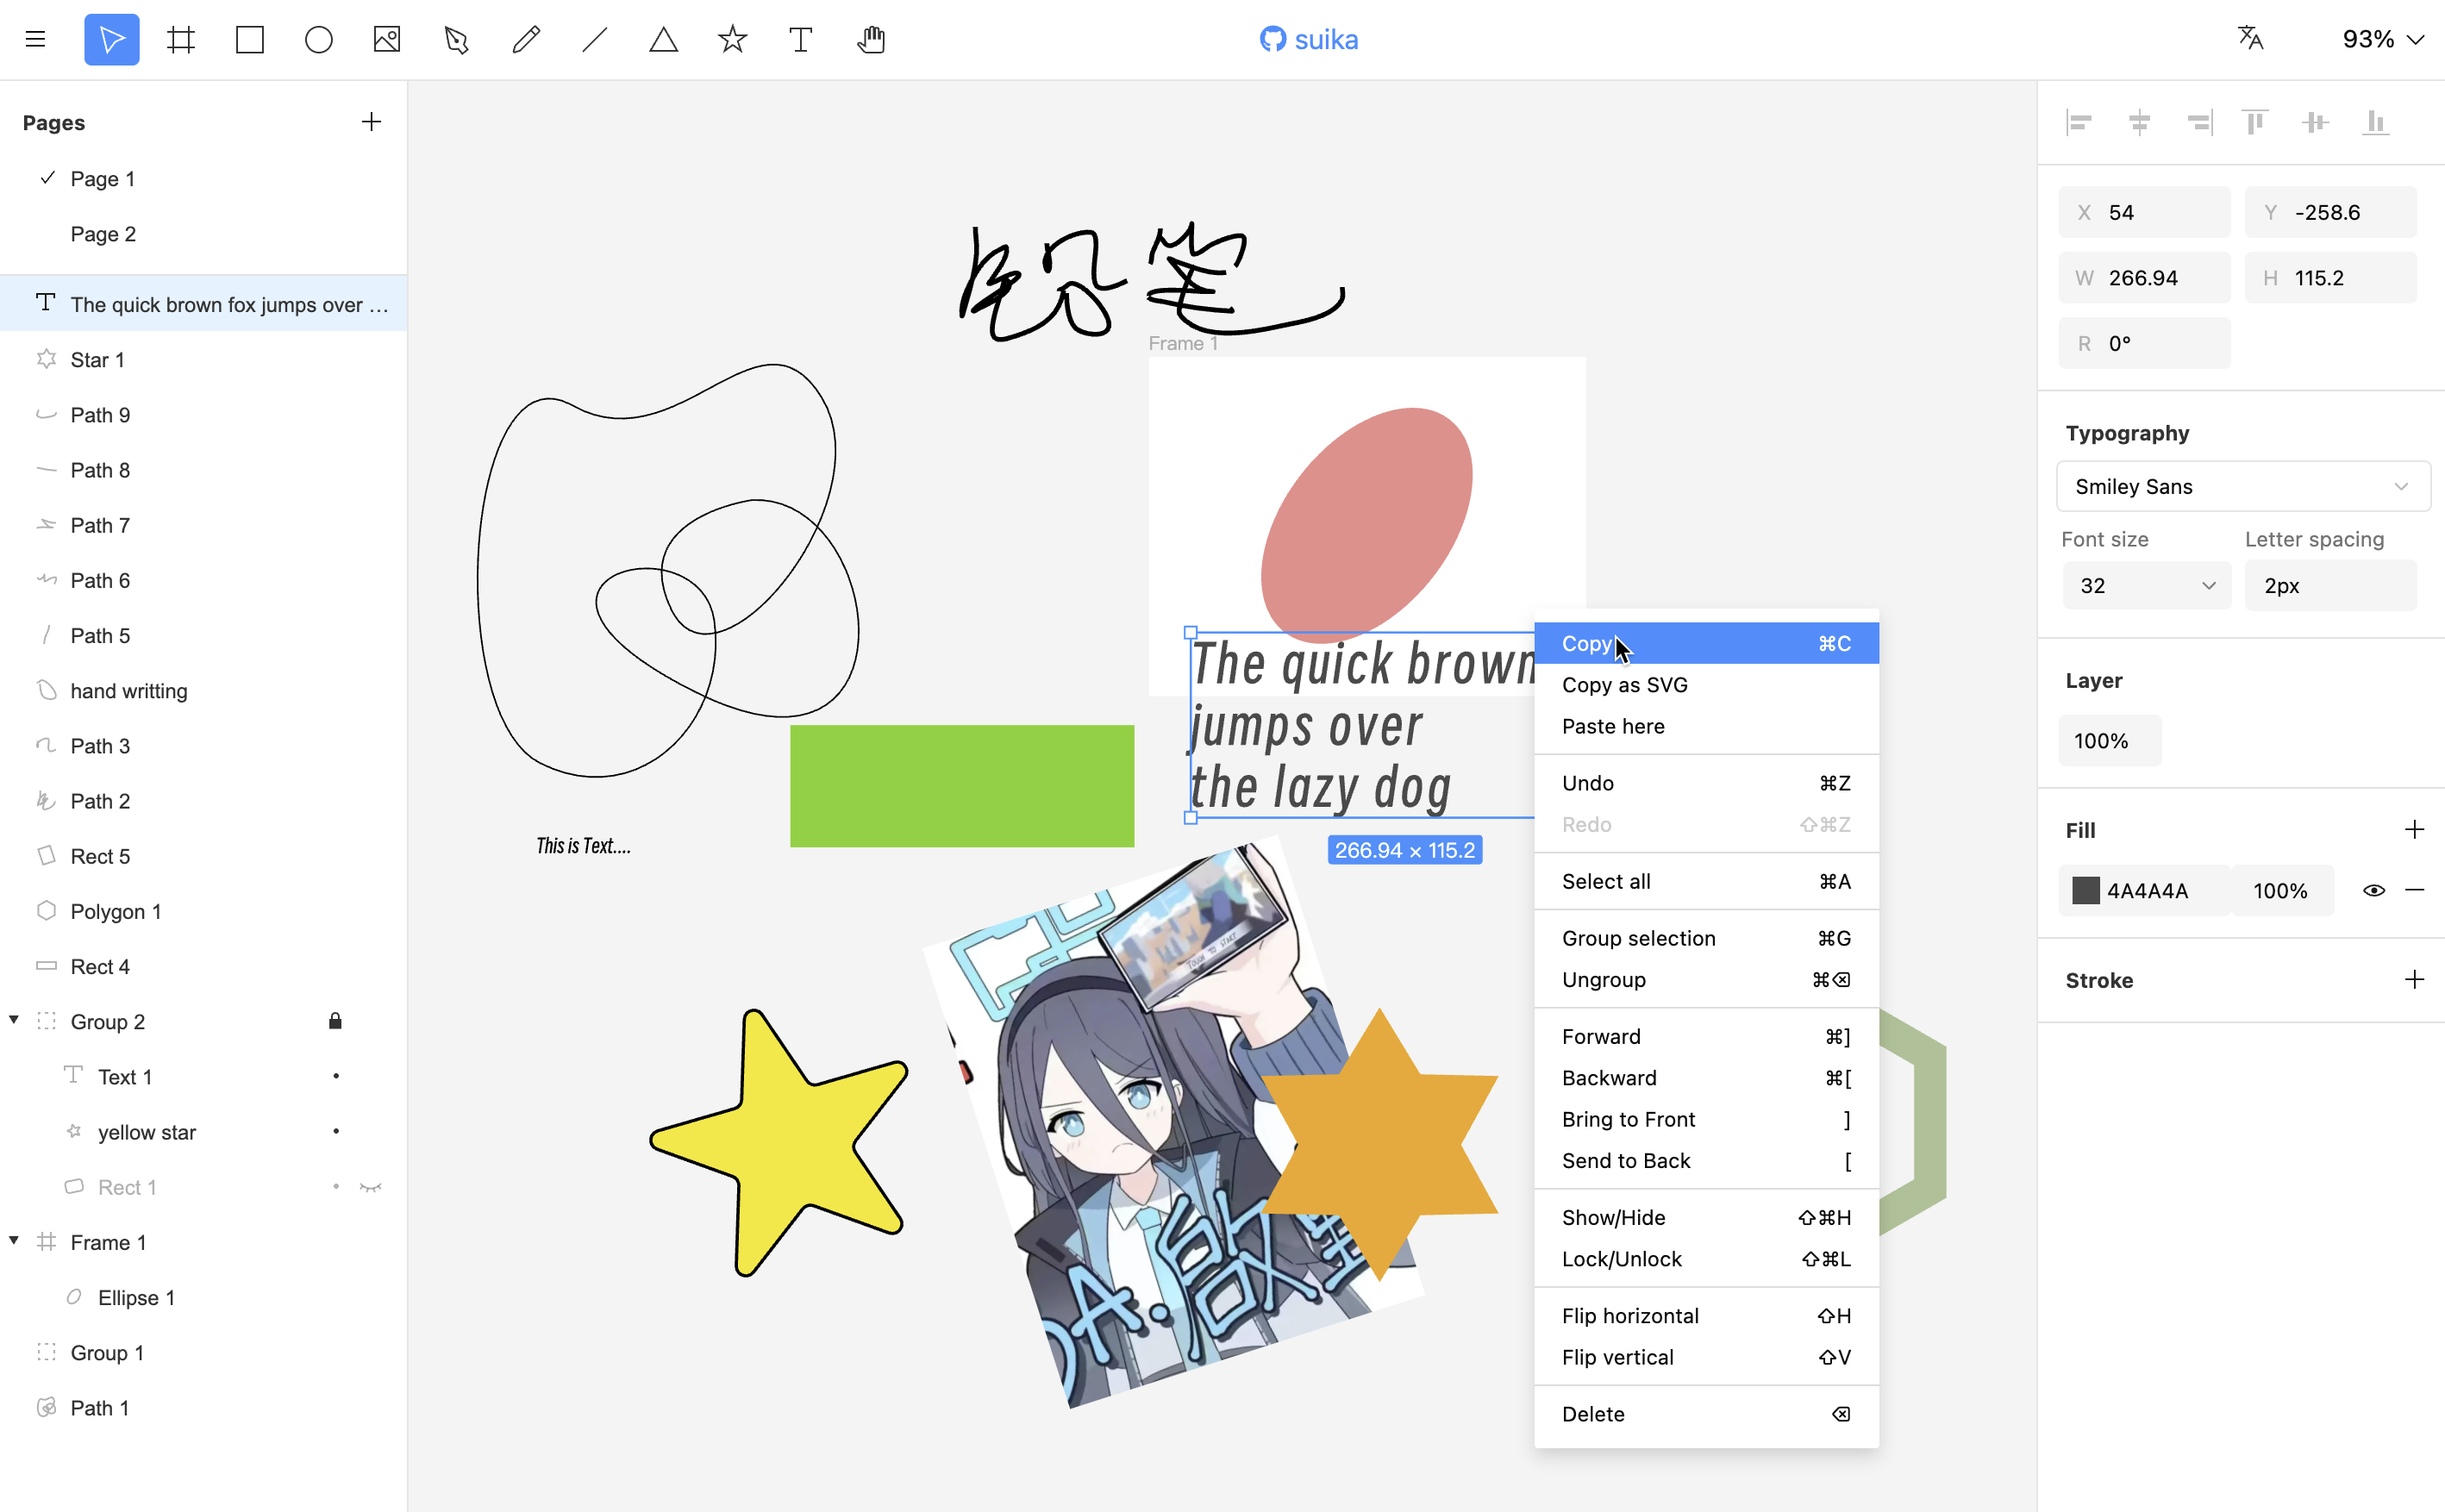Unlock the Group 2 layer
This screenshot has width=2445, height=1512.
coord(335,1021)
